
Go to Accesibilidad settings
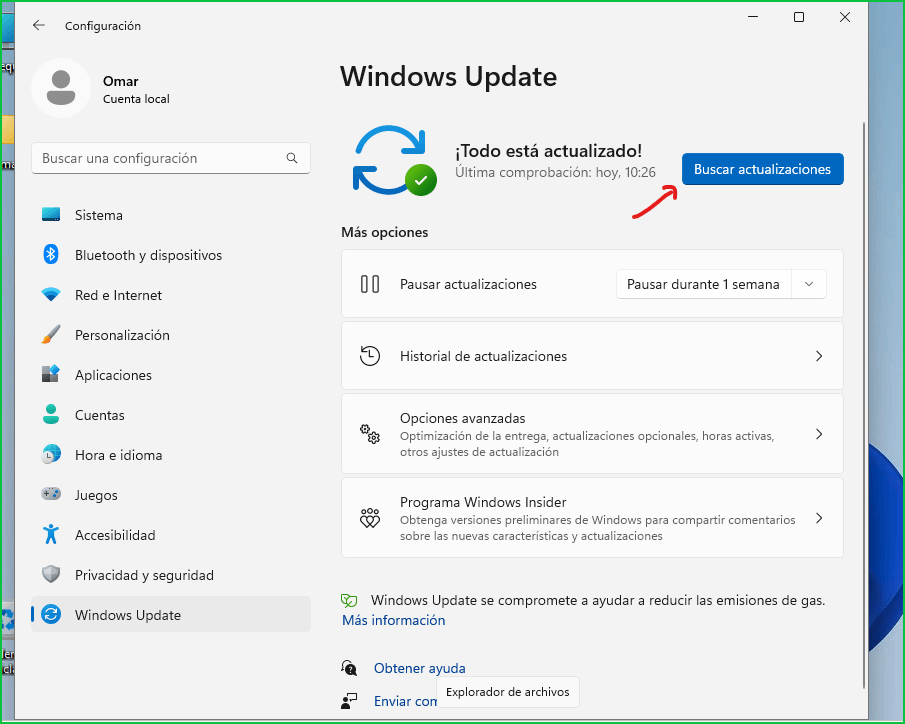171,534
